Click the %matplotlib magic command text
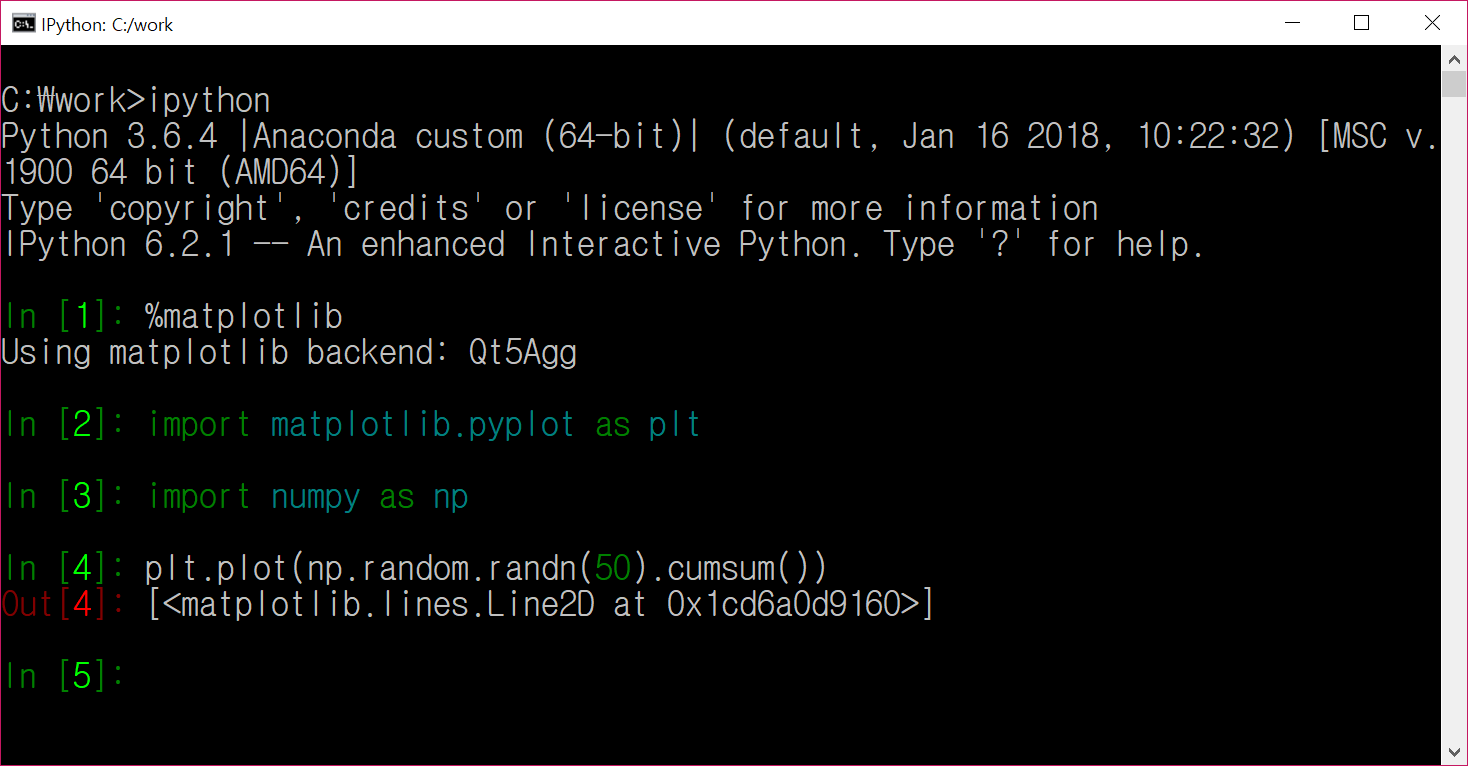The width and height of the screenshot is (1468, 766). coord(244,317)
